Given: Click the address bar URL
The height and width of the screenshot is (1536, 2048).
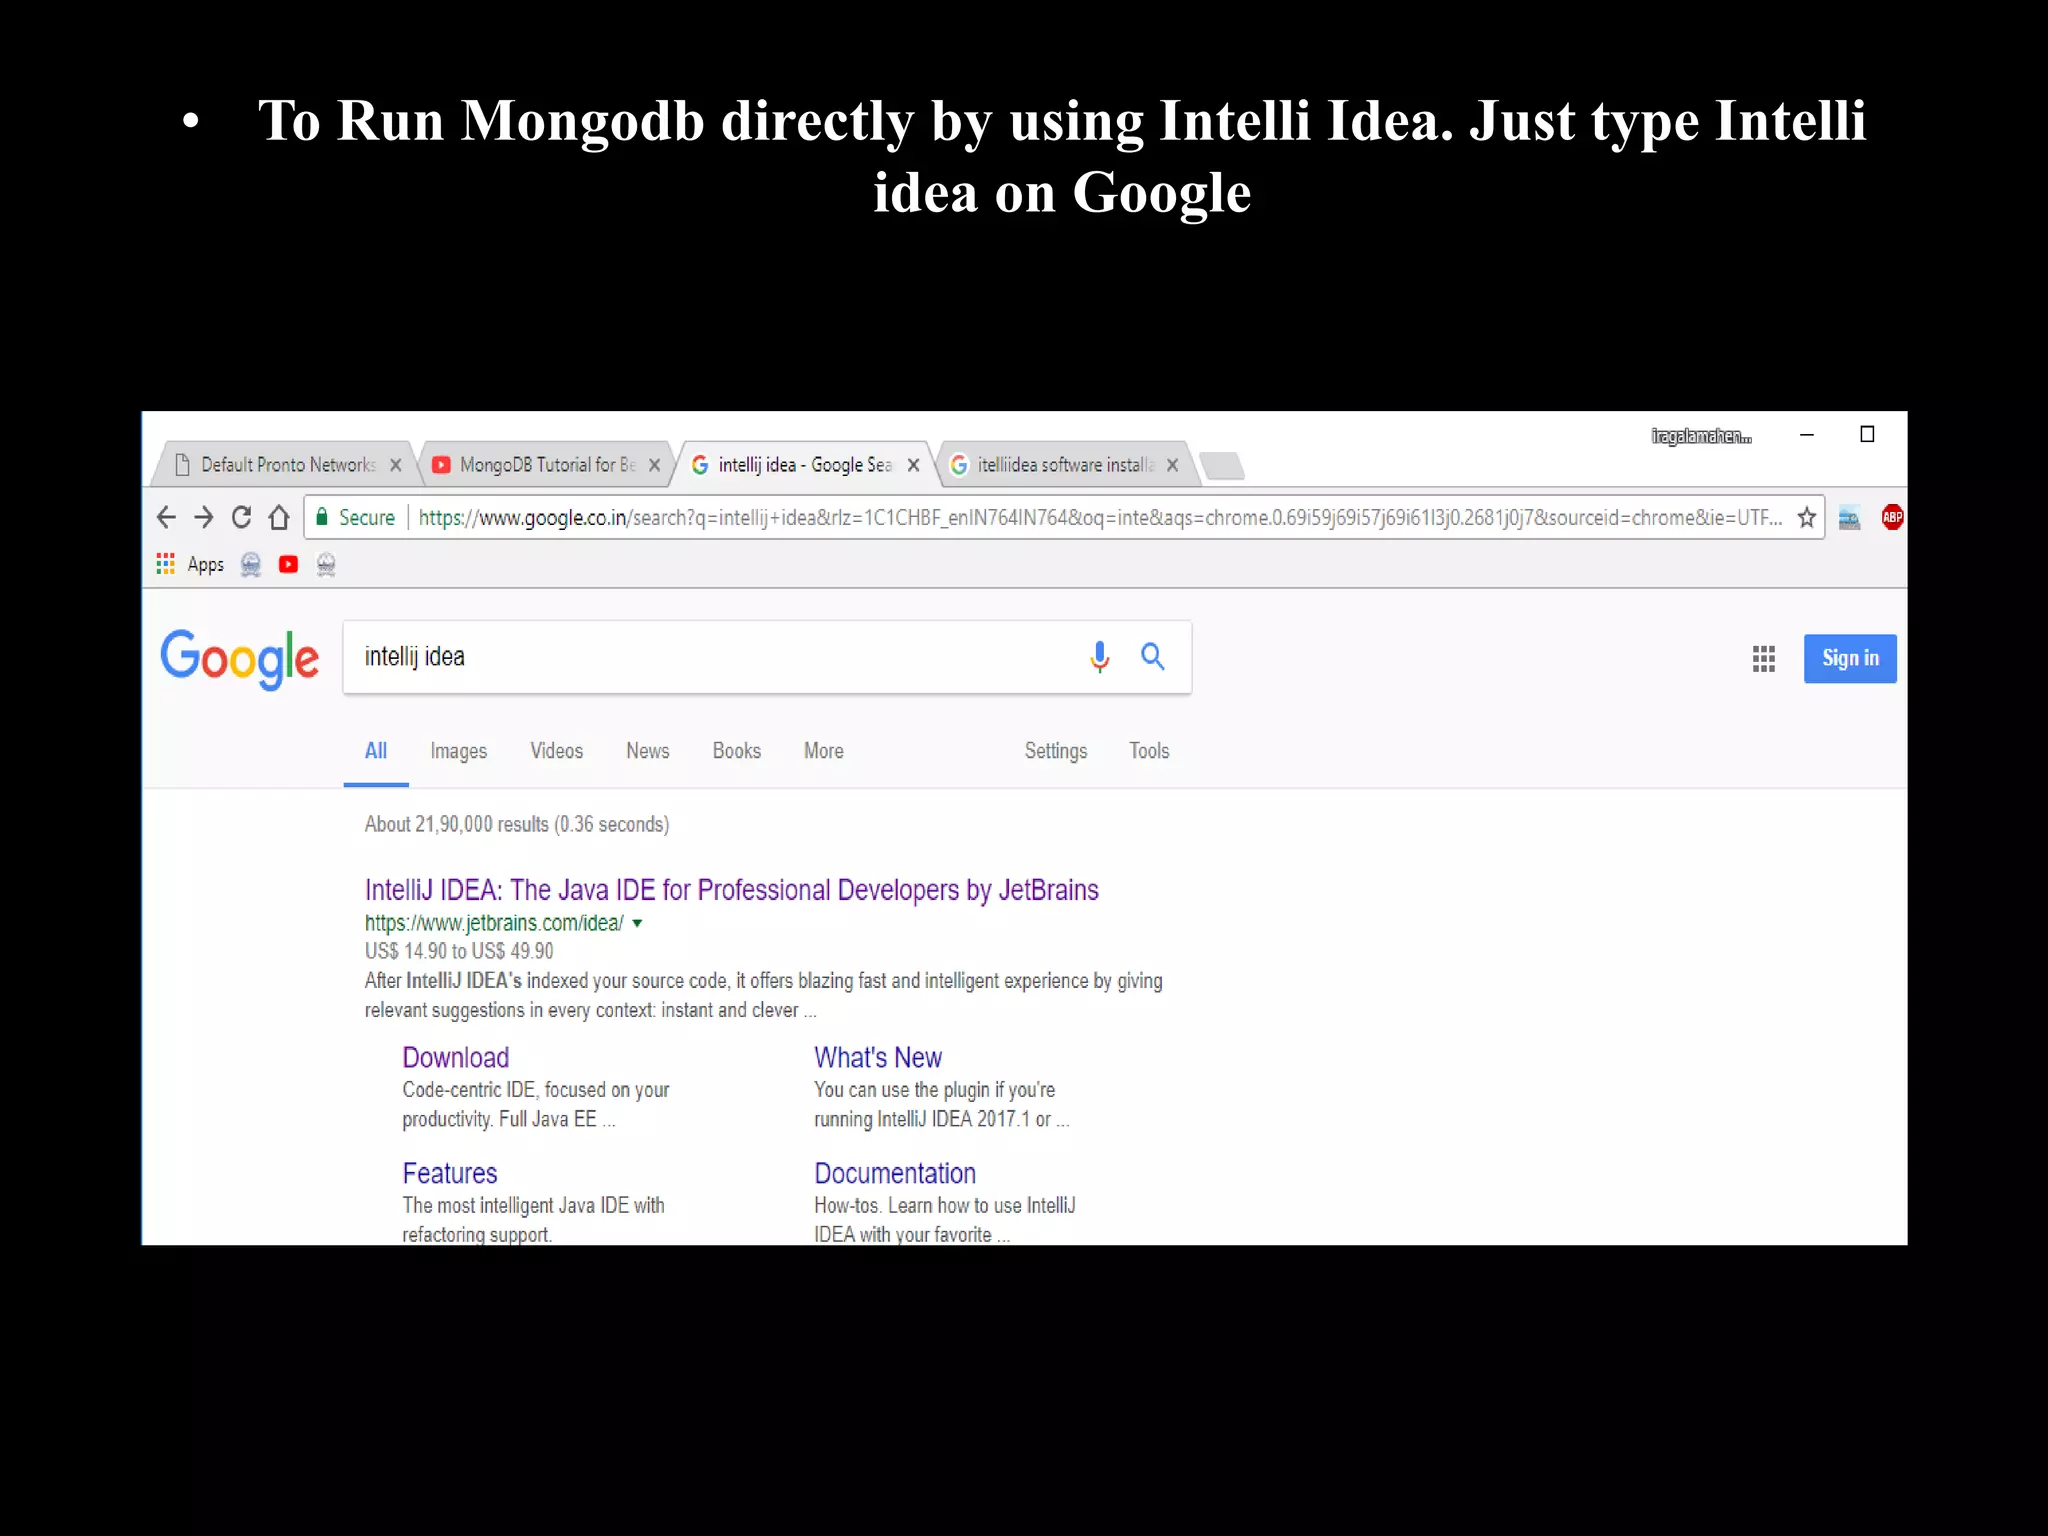Looking at the screenshot, I should (x=1100, y=518).
